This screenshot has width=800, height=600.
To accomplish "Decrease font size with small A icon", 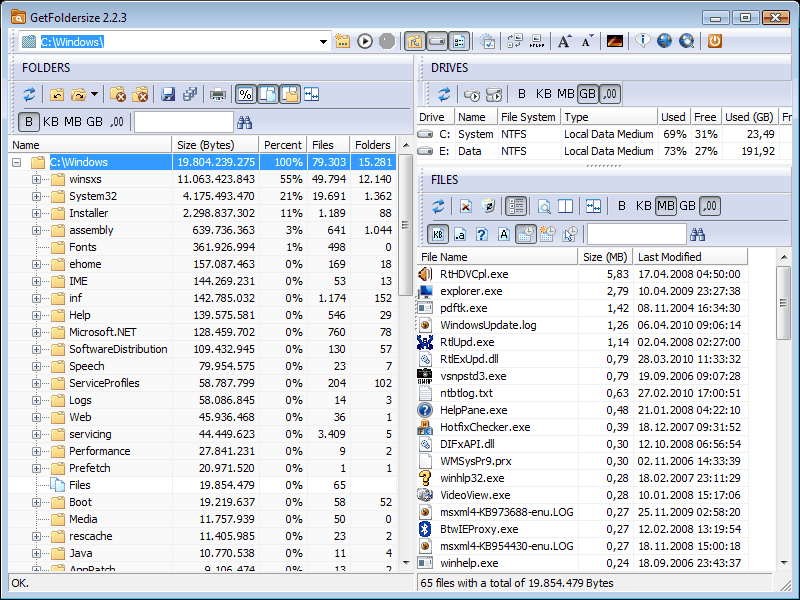I will [587, 41].
